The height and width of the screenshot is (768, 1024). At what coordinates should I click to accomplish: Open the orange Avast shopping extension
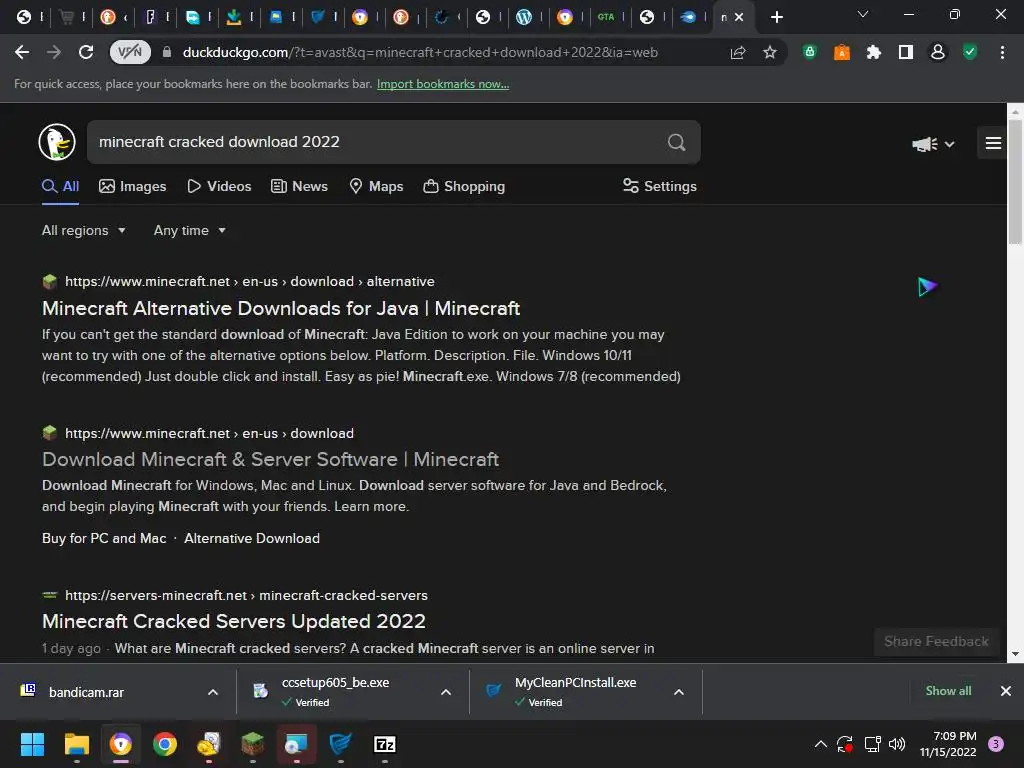point(842,52)
